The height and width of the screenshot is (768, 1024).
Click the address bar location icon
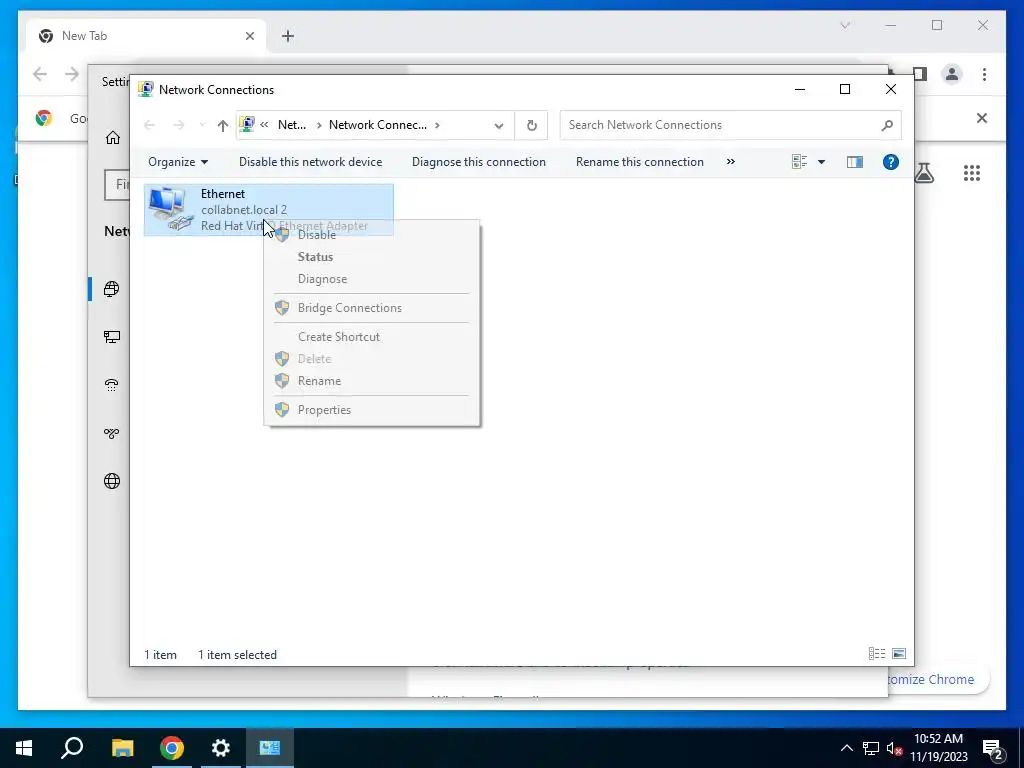pos(247,124)
